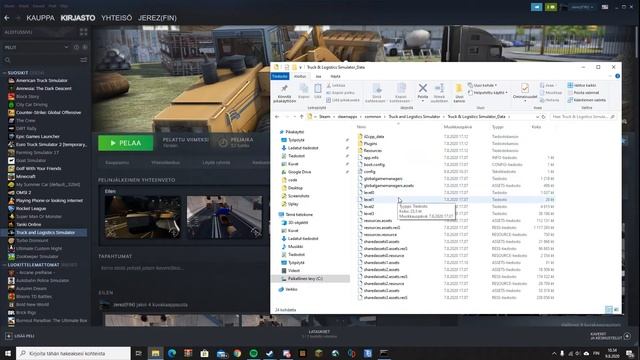640x360 pixels.
Task: Open the Helppokäyttö easy access dropdown
Action: [x=488, y=93]
